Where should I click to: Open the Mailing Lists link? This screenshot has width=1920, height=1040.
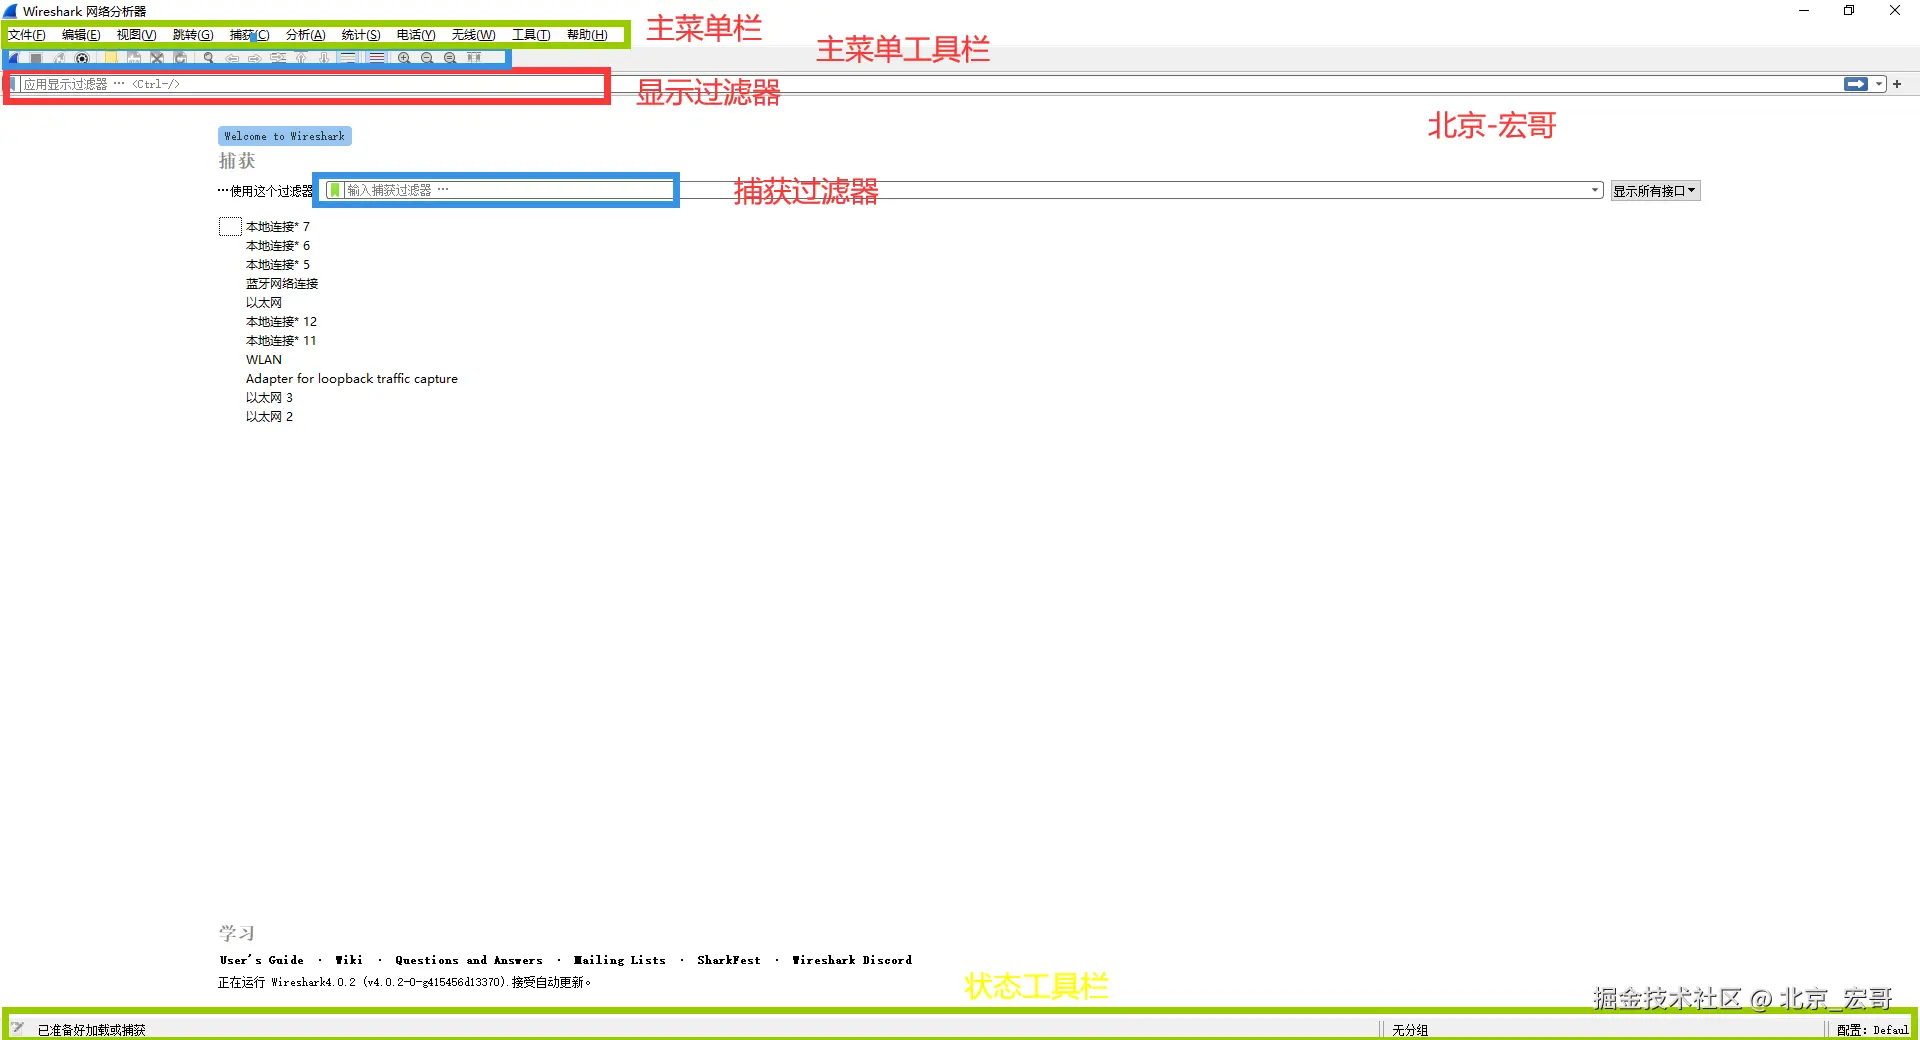pyautogui.click(x=620, y=960)
